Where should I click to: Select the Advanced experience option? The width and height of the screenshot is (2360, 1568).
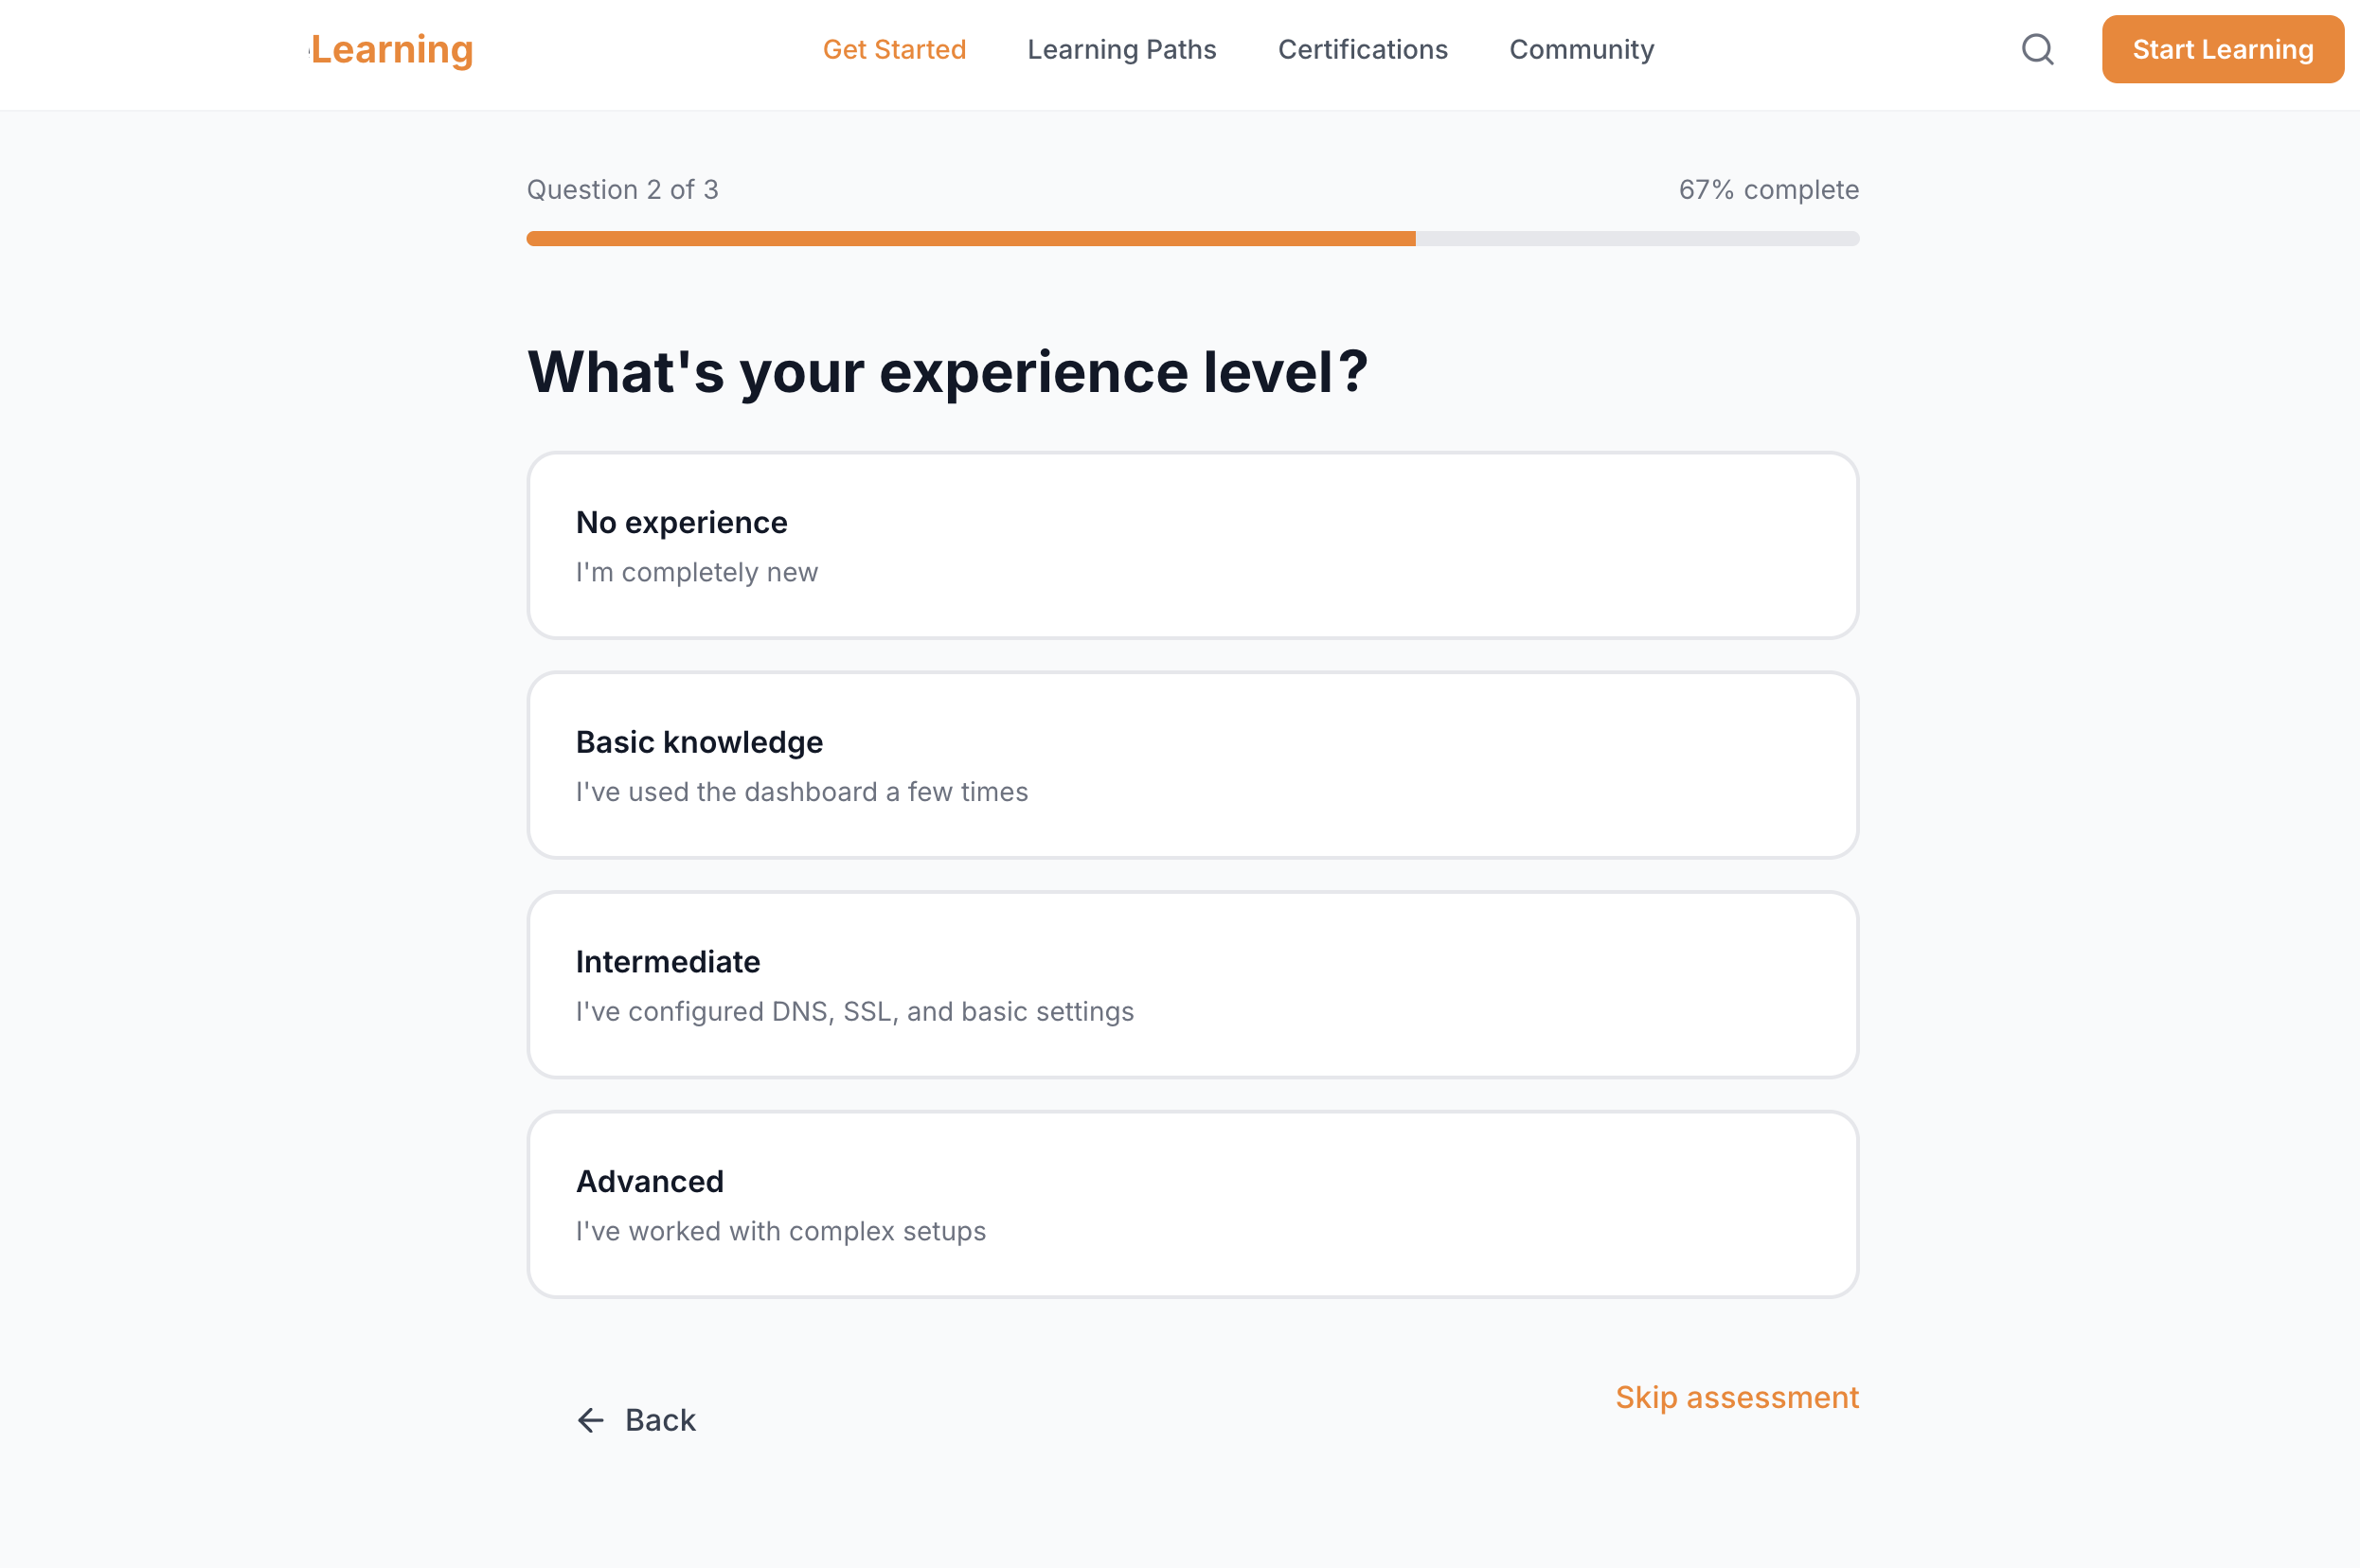(1192, 1204)
